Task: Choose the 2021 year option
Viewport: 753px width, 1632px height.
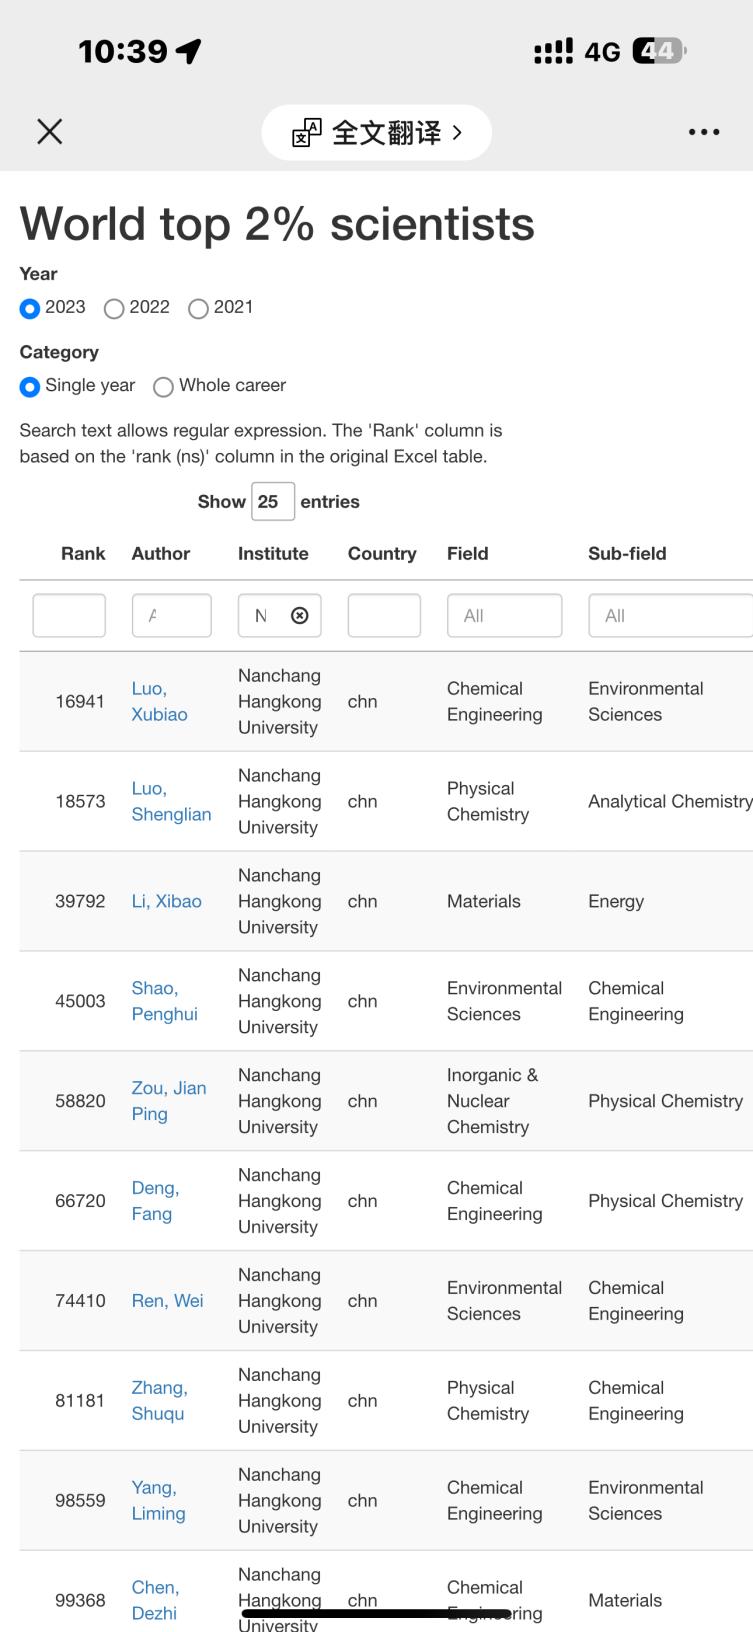Action: (198, 308)
